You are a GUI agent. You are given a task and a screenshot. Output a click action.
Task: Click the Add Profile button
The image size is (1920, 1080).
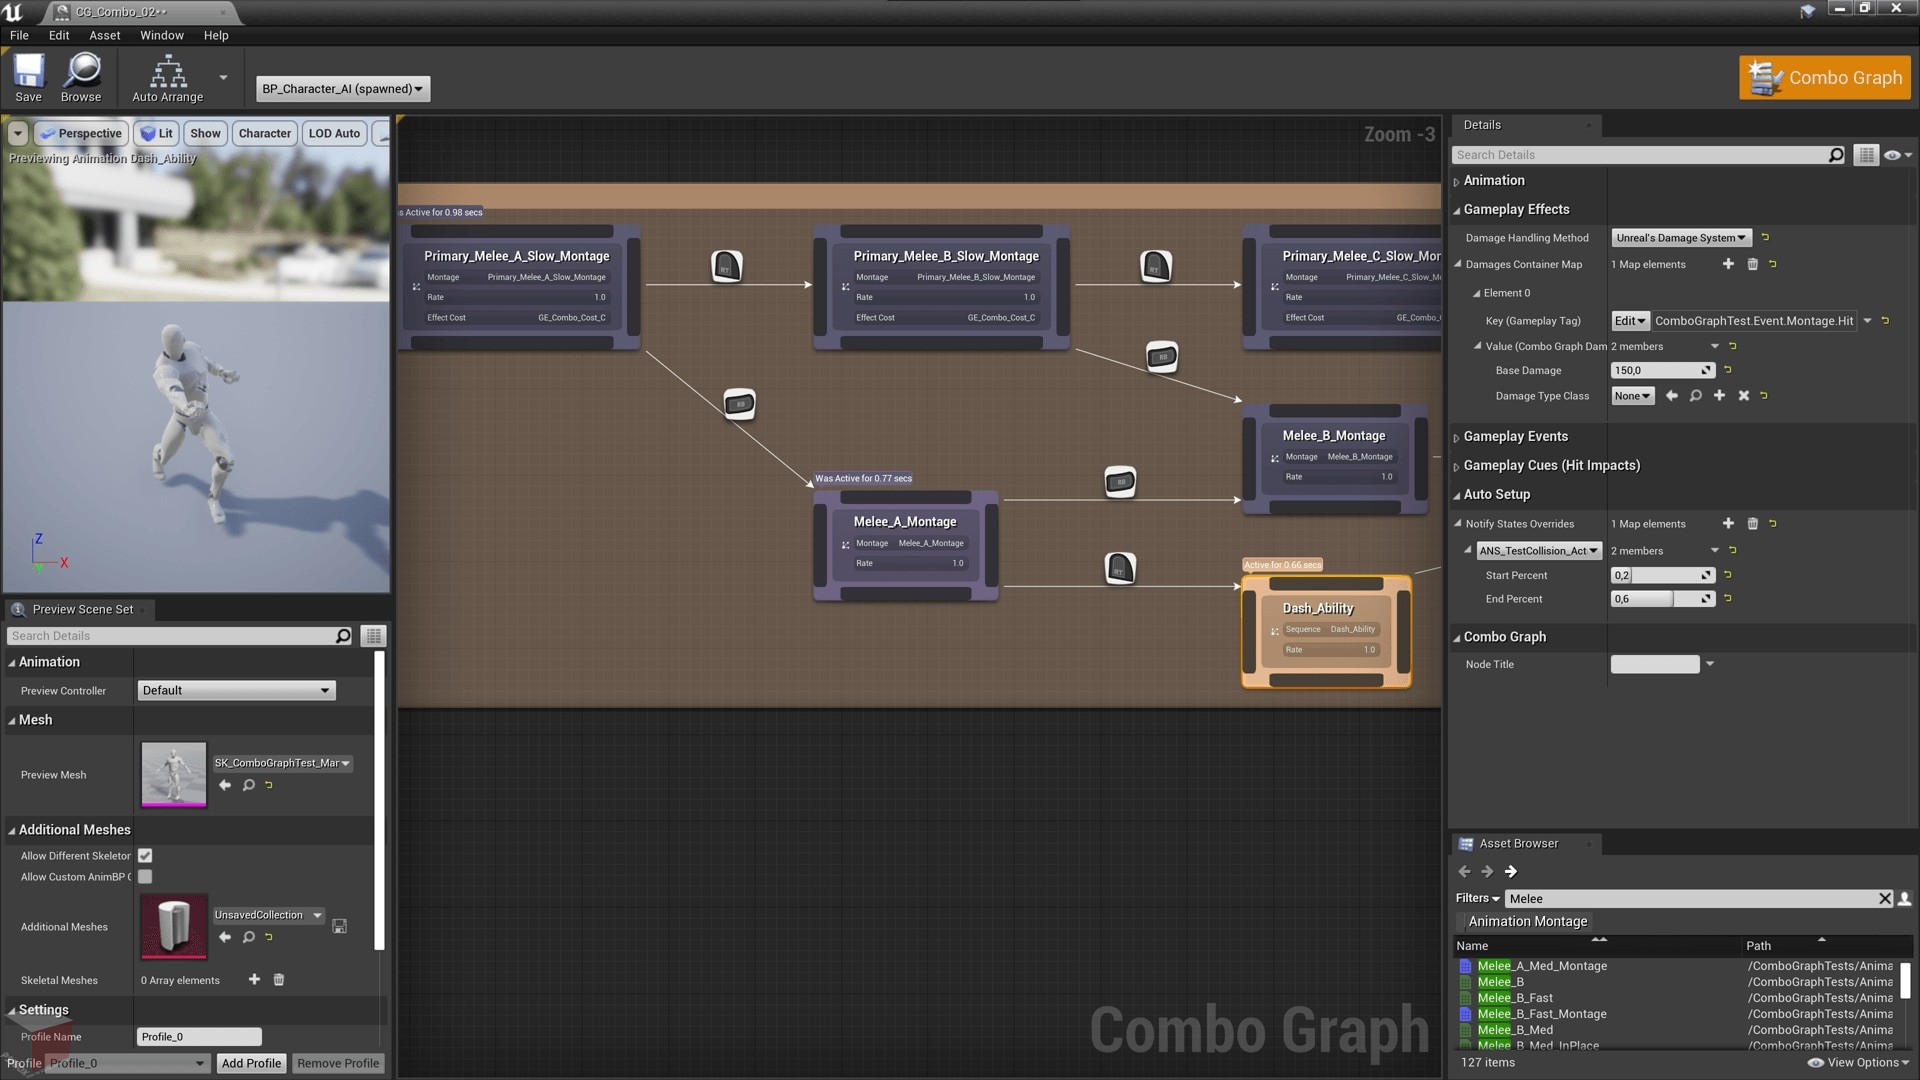pos(251,1063)
